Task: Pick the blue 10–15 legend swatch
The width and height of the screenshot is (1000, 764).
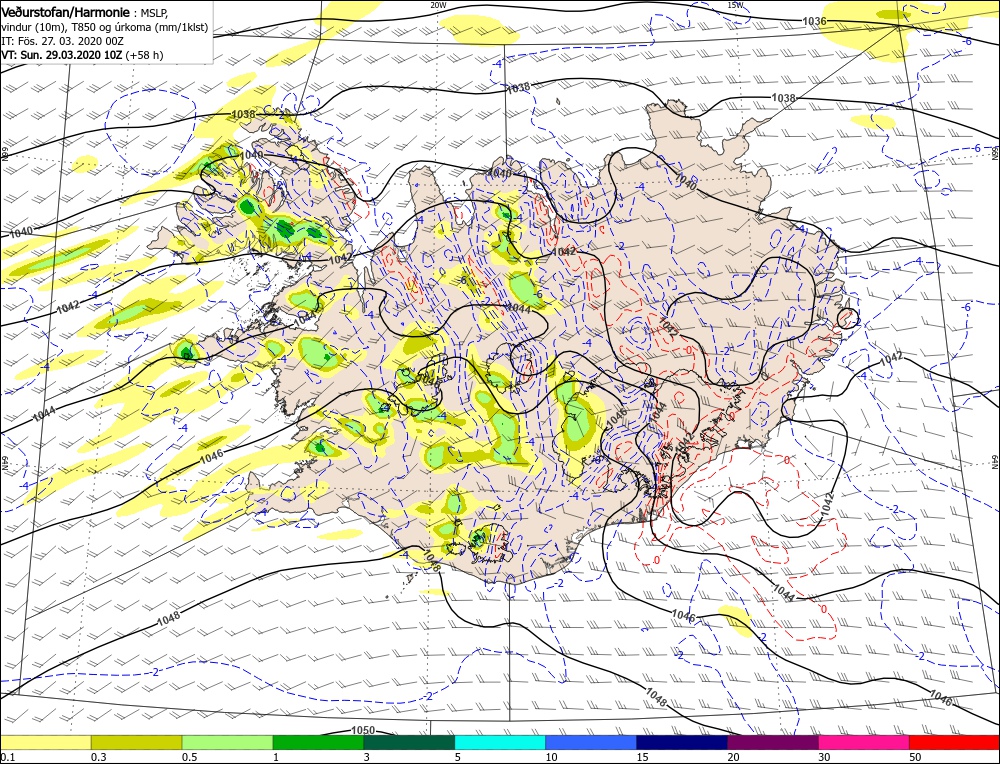Action: tap(591, 742)
